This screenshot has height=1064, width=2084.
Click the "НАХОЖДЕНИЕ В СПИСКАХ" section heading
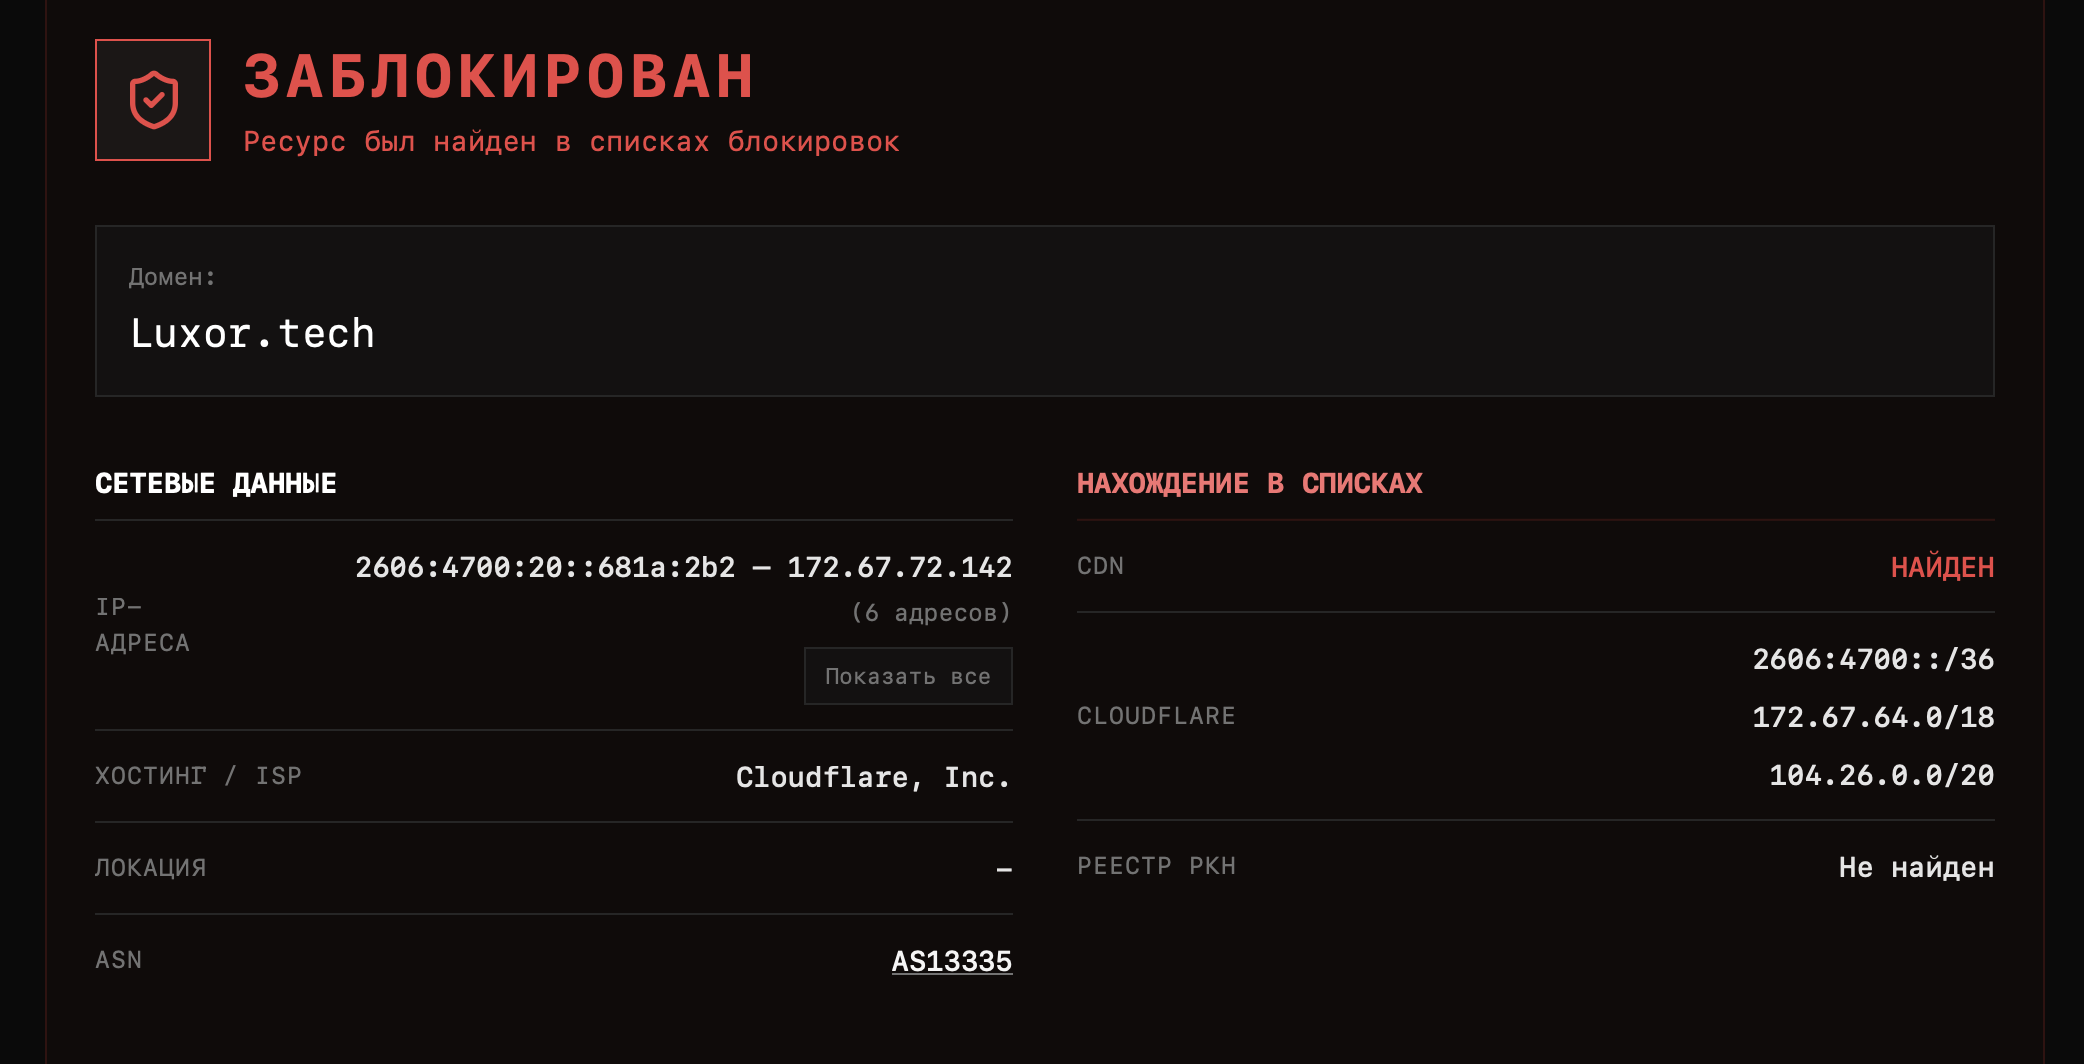(1249, 484)
